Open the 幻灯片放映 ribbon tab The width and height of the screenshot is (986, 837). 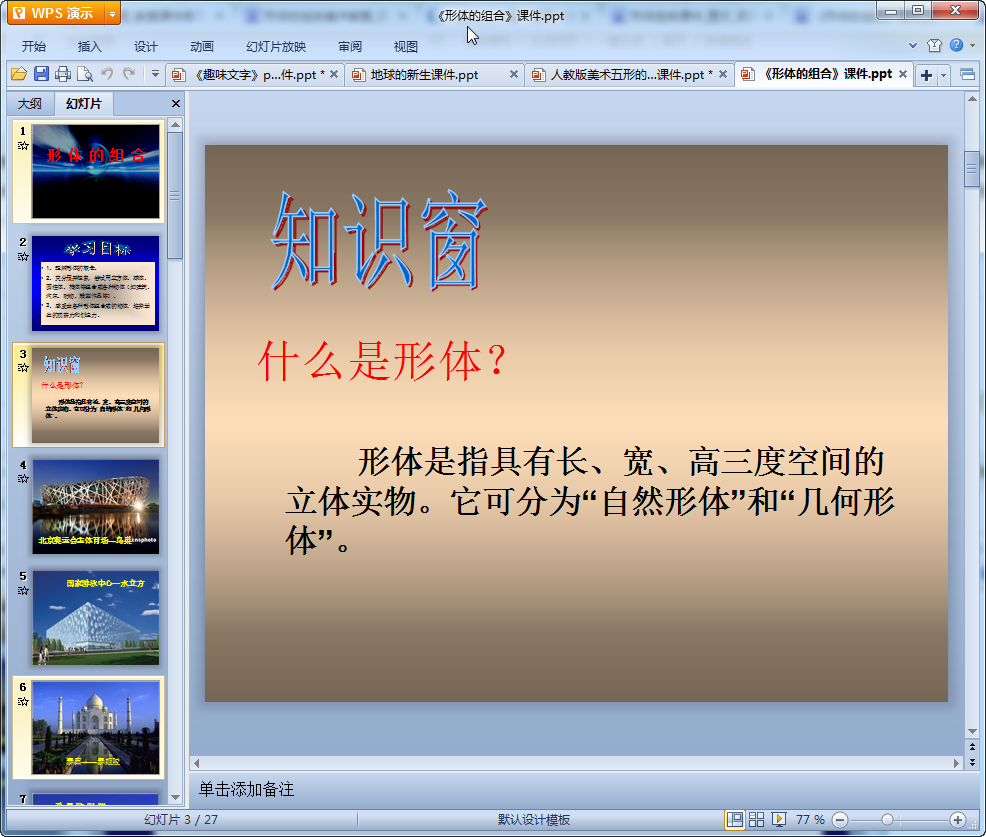pyautogui.click(x=276, y=47)
